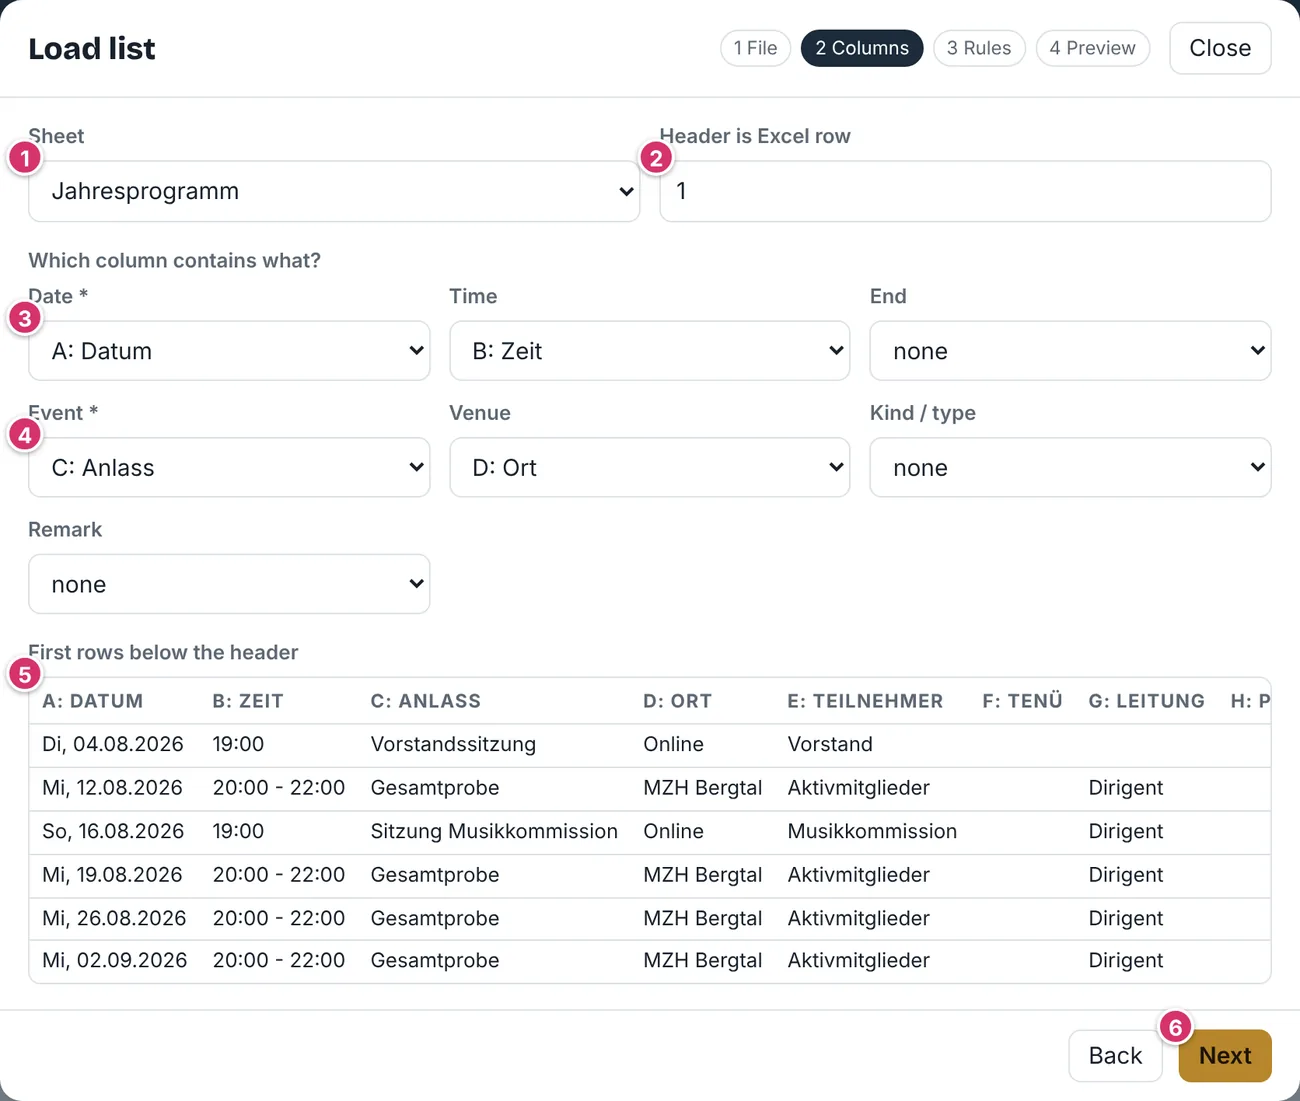Click the cell Di, 04.08.2026

click(x=113, y=744)
